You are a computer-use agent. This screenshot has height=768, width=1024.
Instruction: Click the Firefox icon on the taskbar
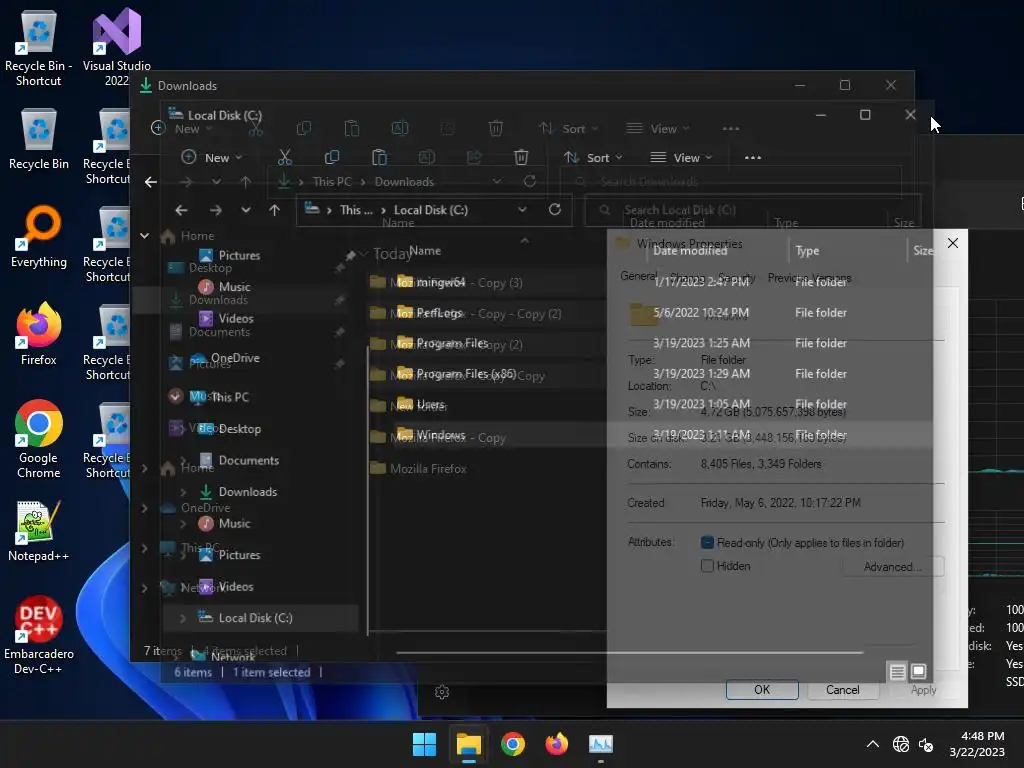tap(556, 744)
